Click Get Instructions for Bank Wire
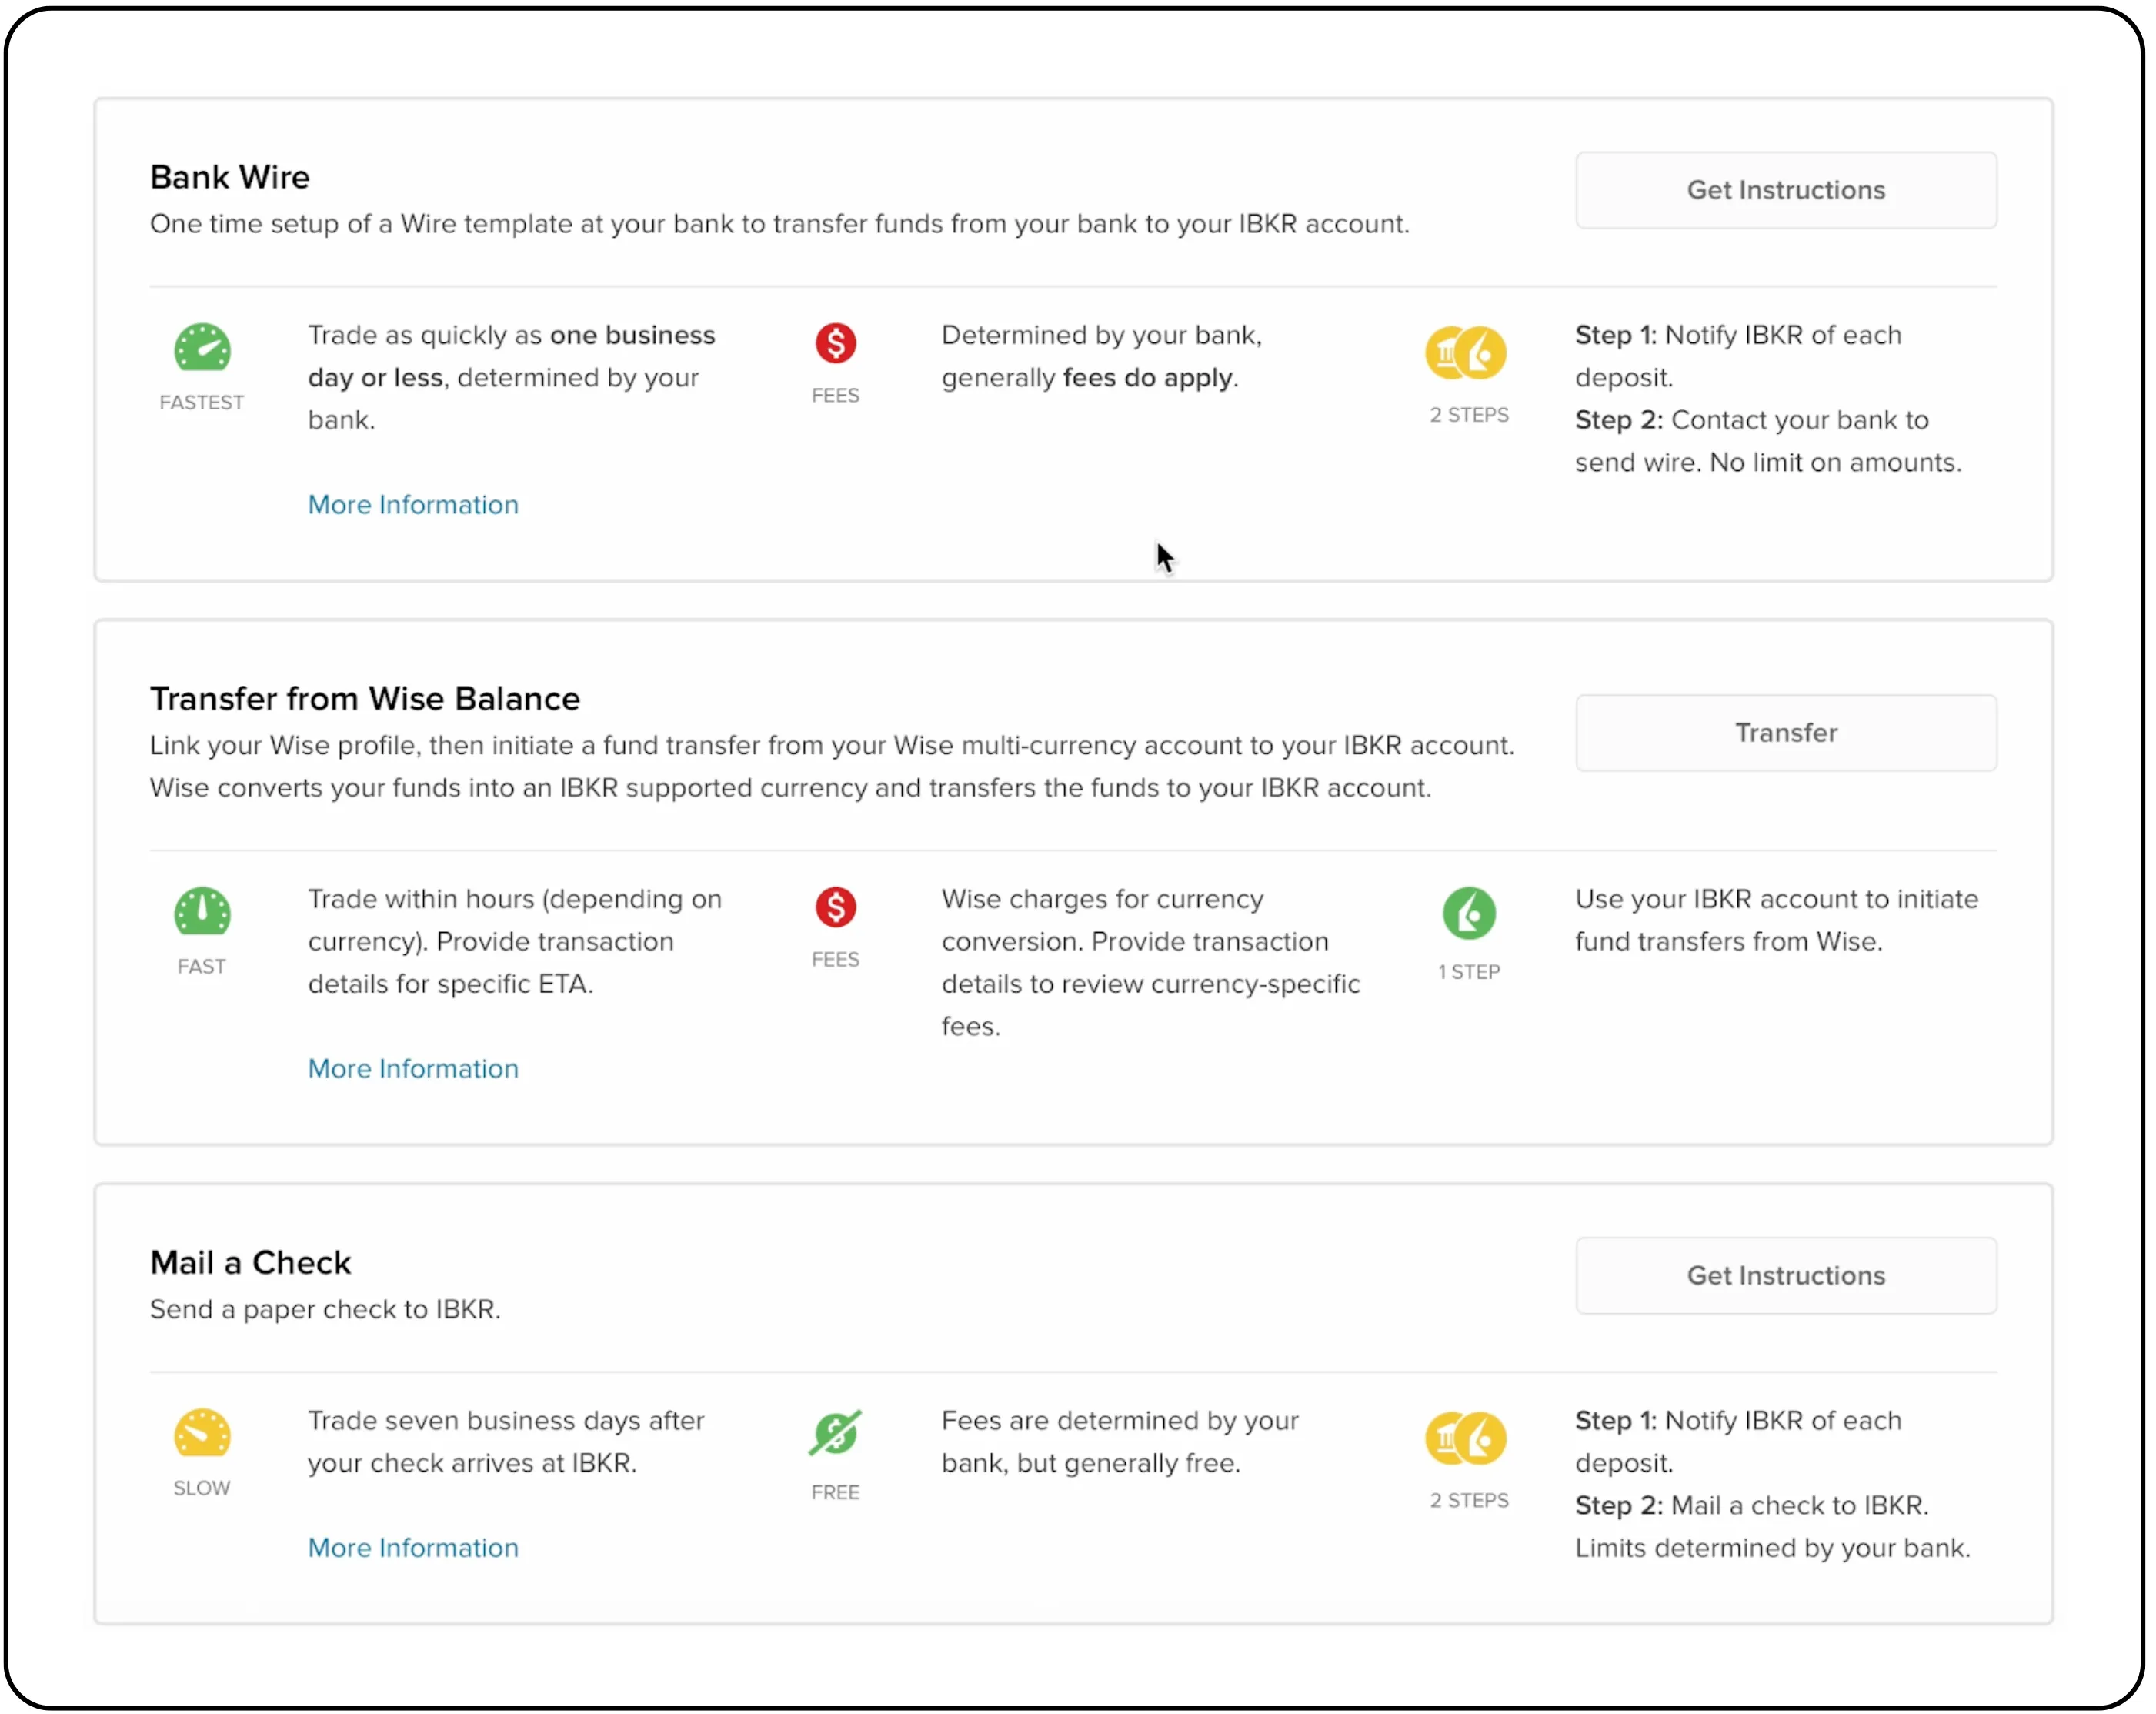This screenshot has width=2156, height=1714. pos(1785,190)
